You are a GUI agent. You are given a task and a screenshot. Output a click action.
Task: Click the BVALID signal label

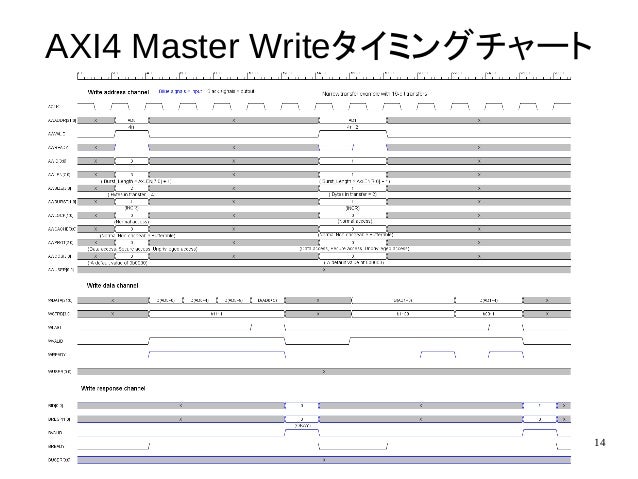(x=55, y=433)
